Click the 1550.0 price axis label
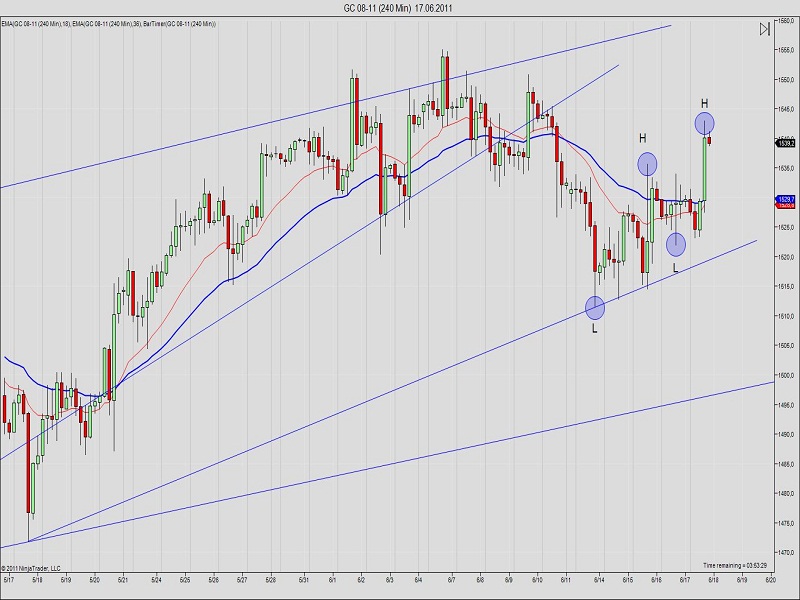The width and height of the screenshot is (800, 600). pyautogui.click(x=786, y=80)
